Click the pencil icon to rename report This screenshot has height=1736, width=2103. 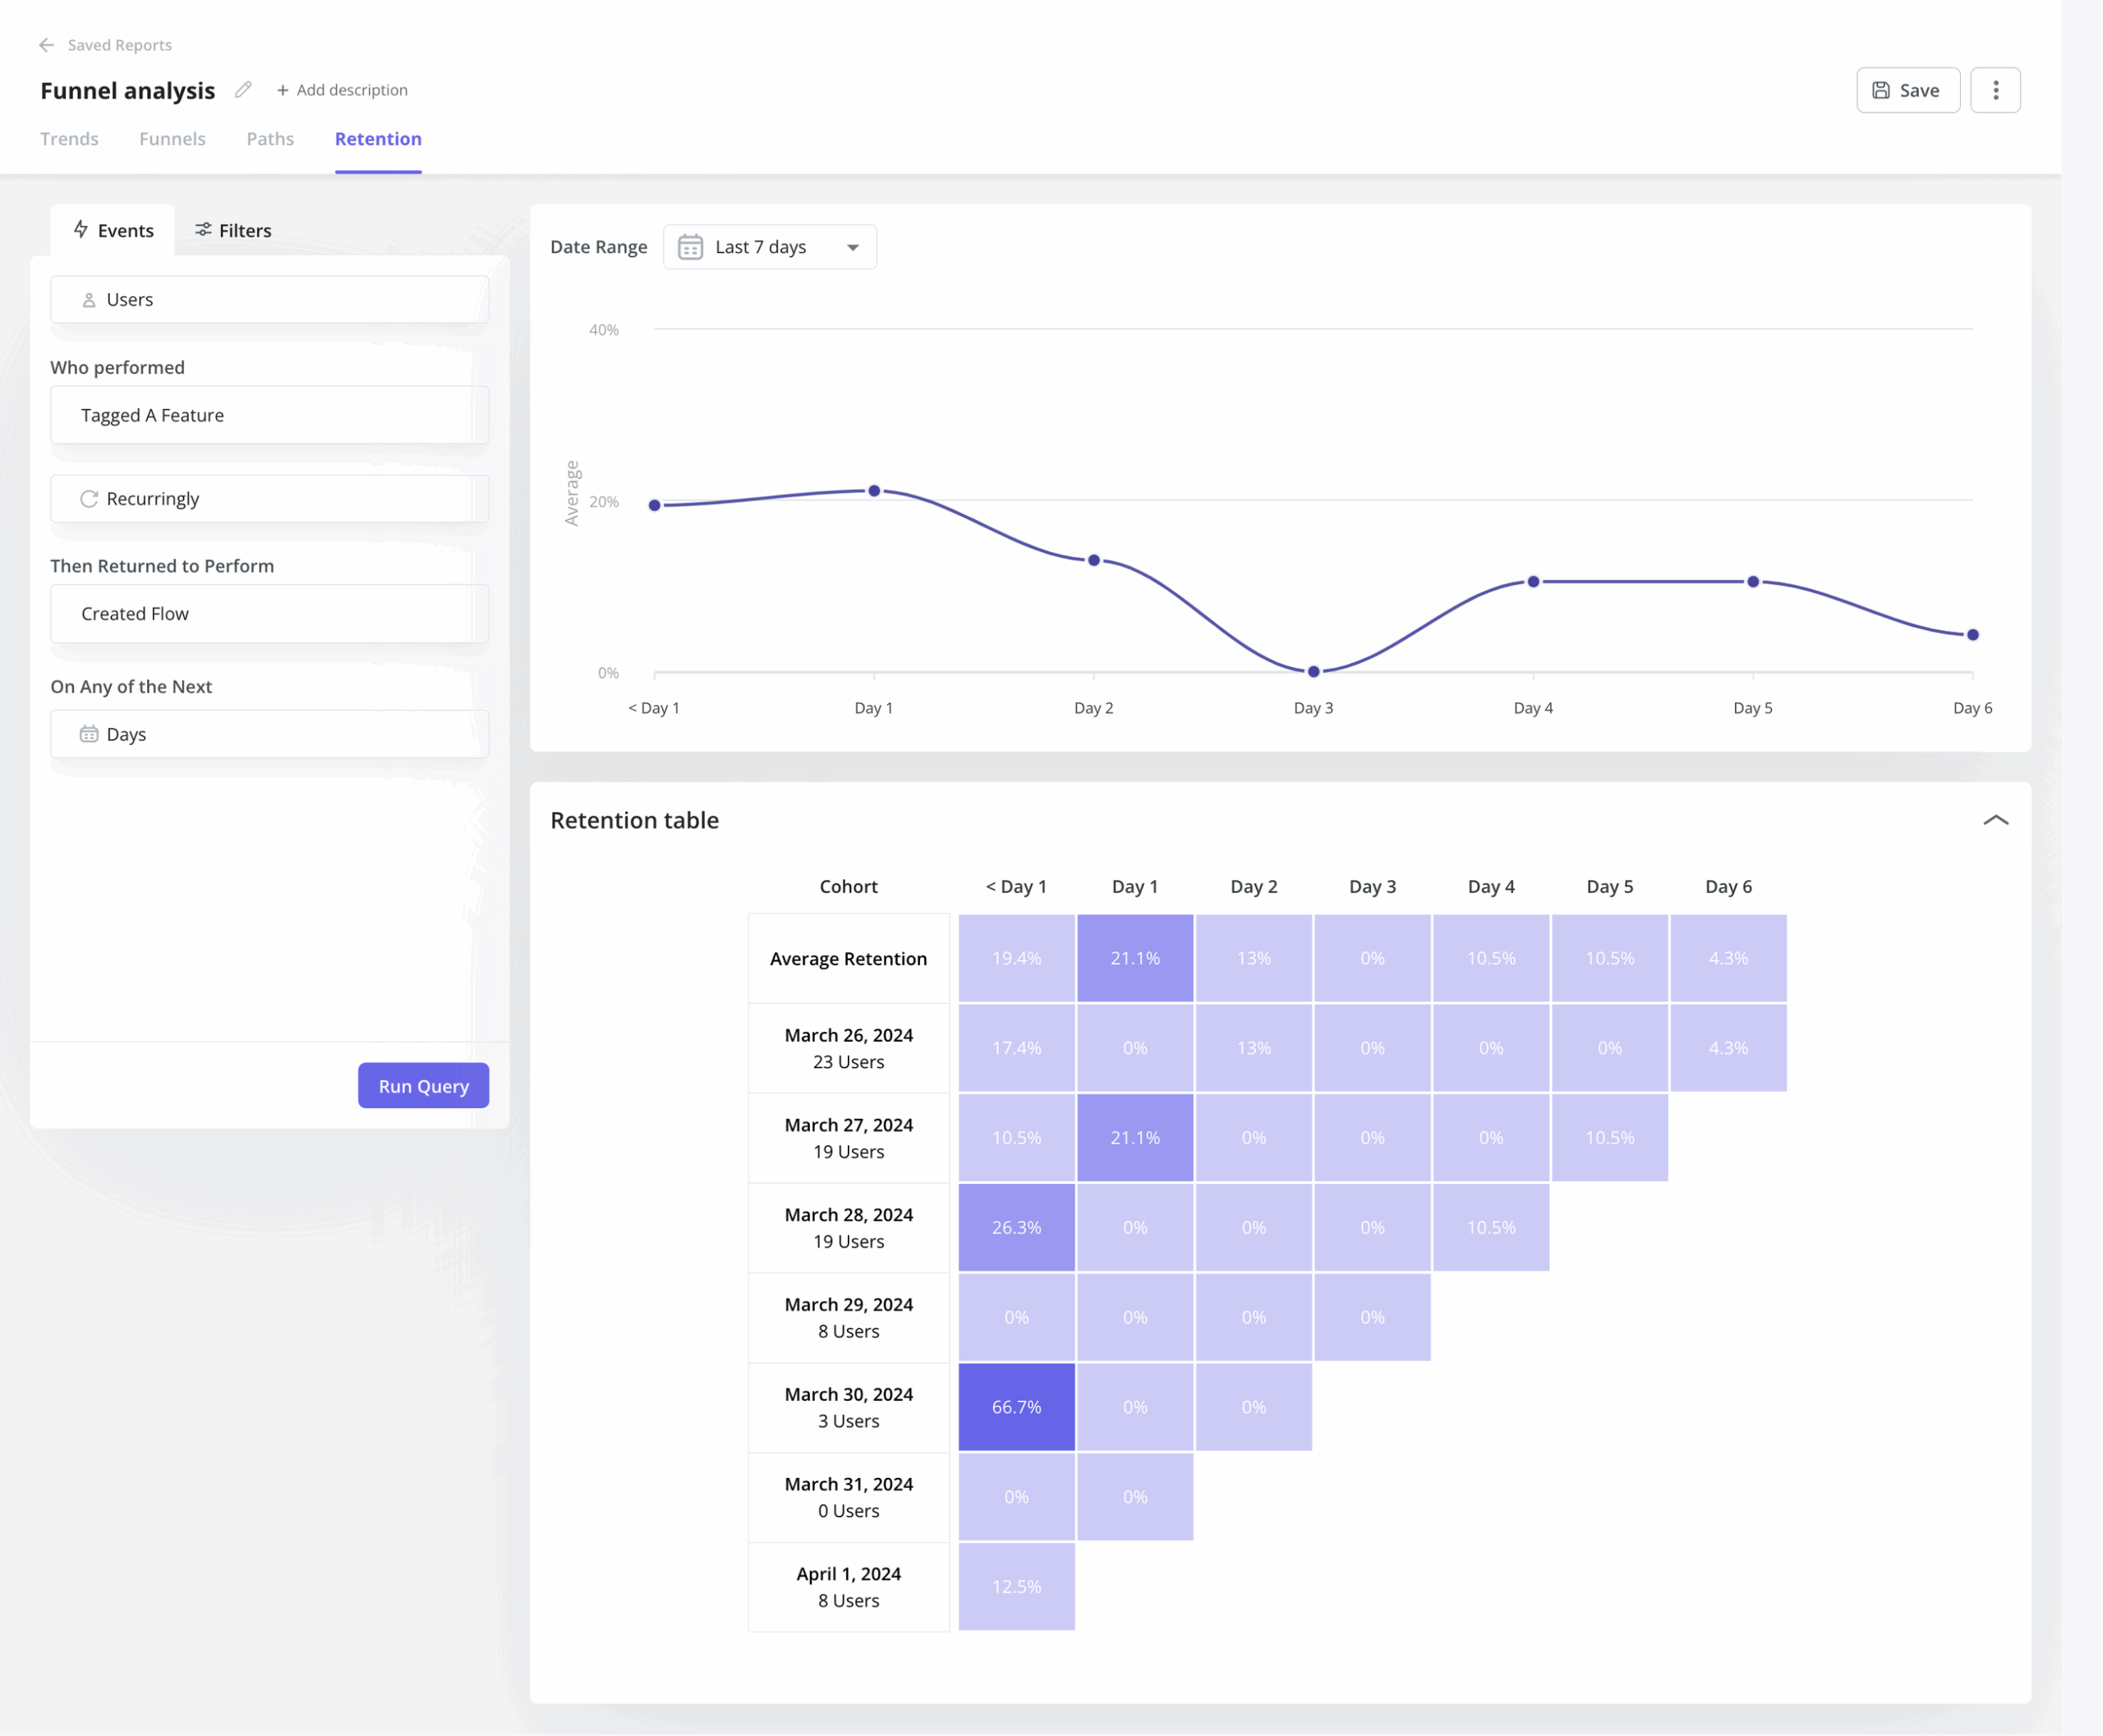pyautogui.click(x=242, y=90)
